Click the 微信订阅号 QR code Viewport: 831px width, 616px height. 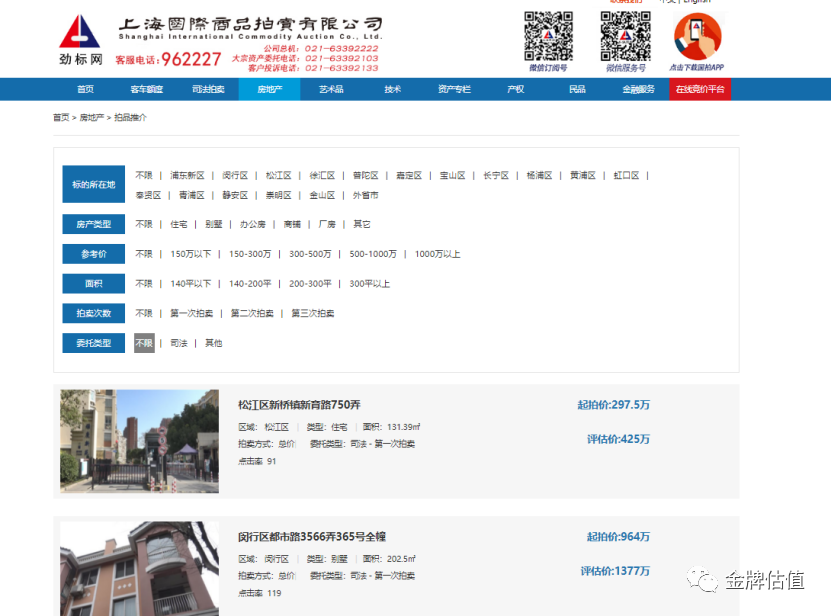(x=548, y=38)
